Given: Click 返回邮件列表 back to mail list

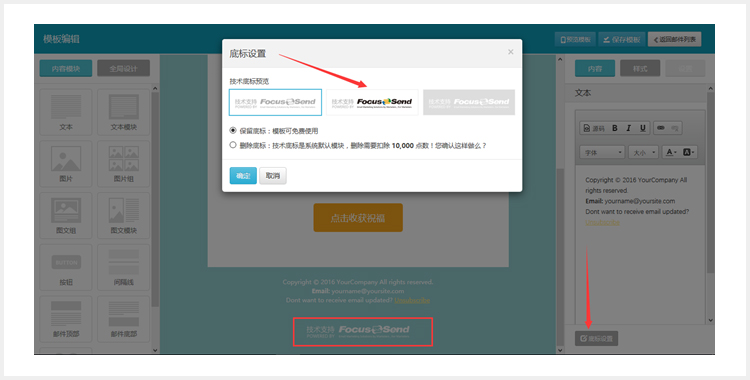Looking at the screenshot, I should [674, 39].
